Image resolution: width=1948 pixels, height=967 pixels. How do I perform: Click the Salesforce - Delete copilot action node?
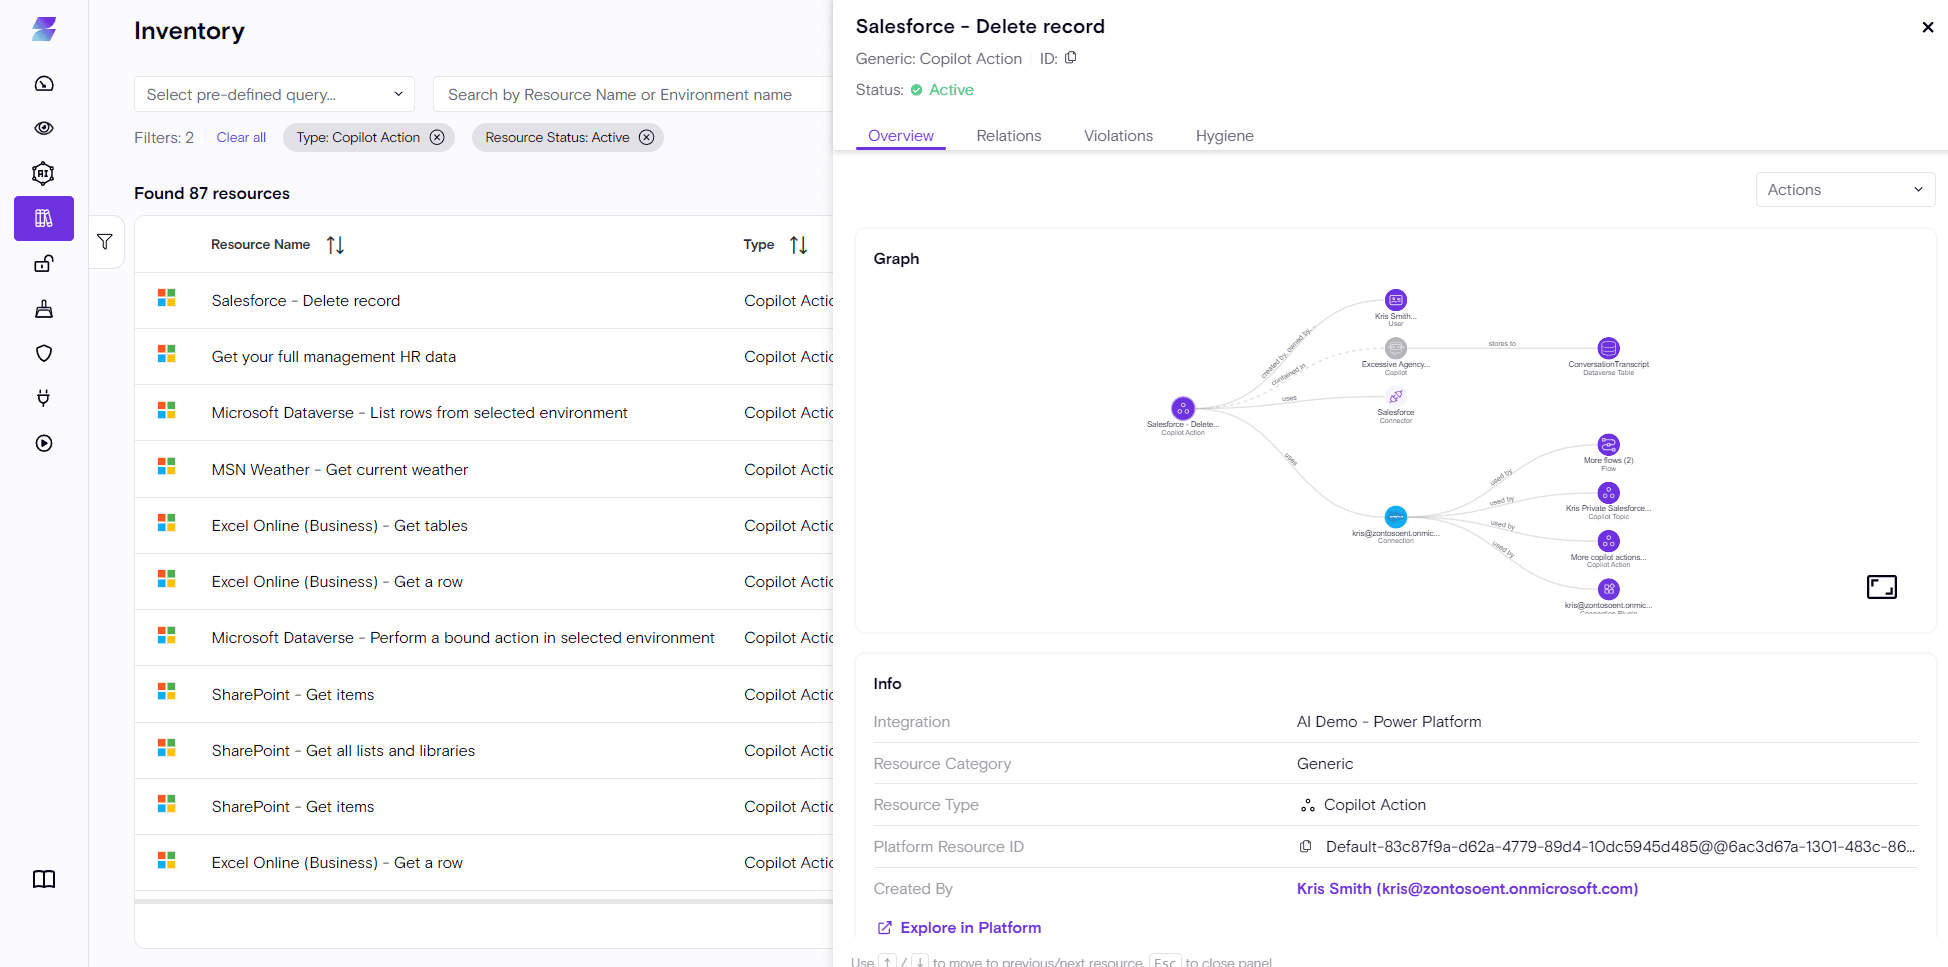[x=1183, y=408]
